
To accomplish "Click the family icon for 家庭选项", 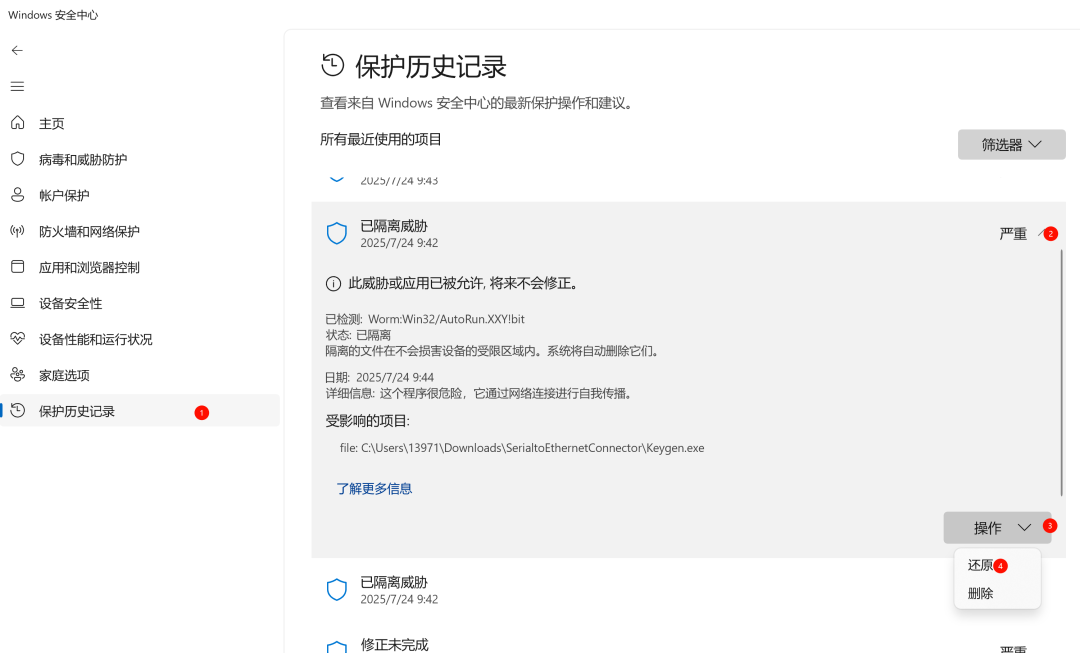I will point(17,375).
